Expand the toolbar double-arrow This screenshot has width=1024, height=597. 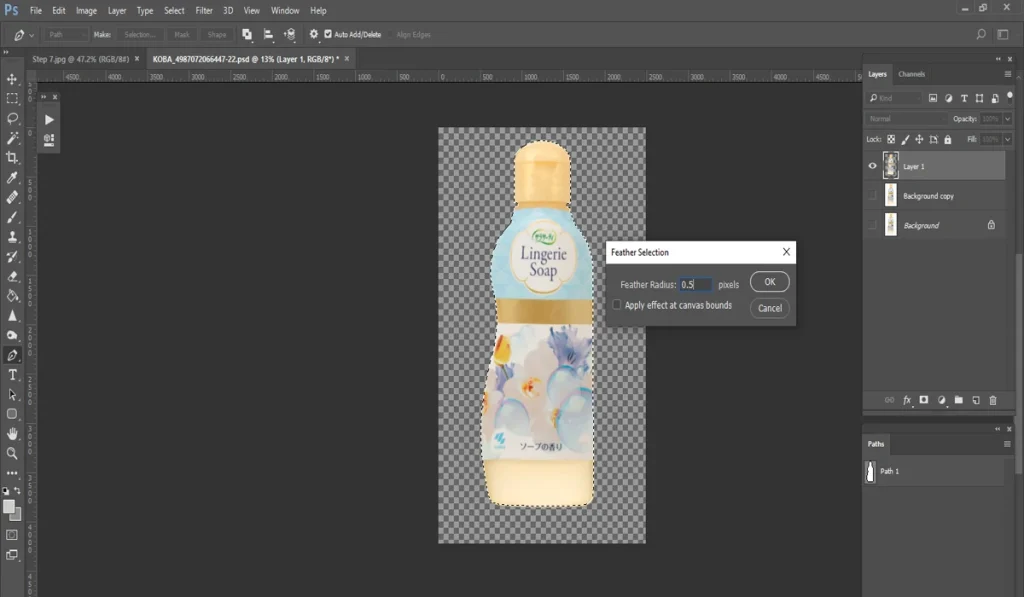[x=6, y=52]
